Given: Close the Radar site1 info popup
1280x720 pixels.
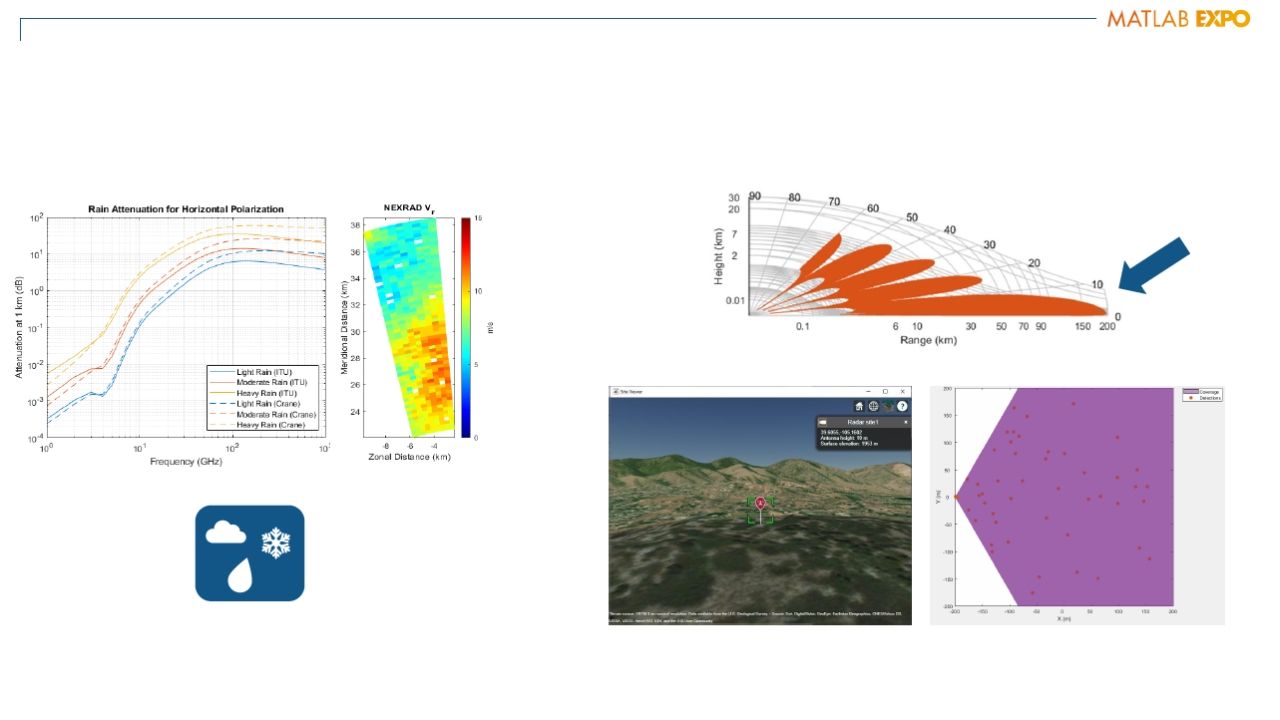Looking at the screenshot, I should tap(905, 422).
